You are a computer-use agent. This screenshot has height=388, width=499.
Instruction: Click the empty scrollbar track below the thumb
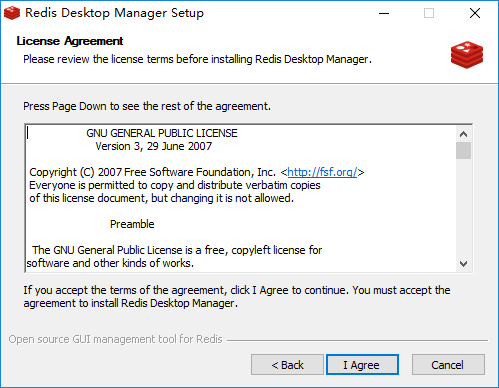[463, 207]
